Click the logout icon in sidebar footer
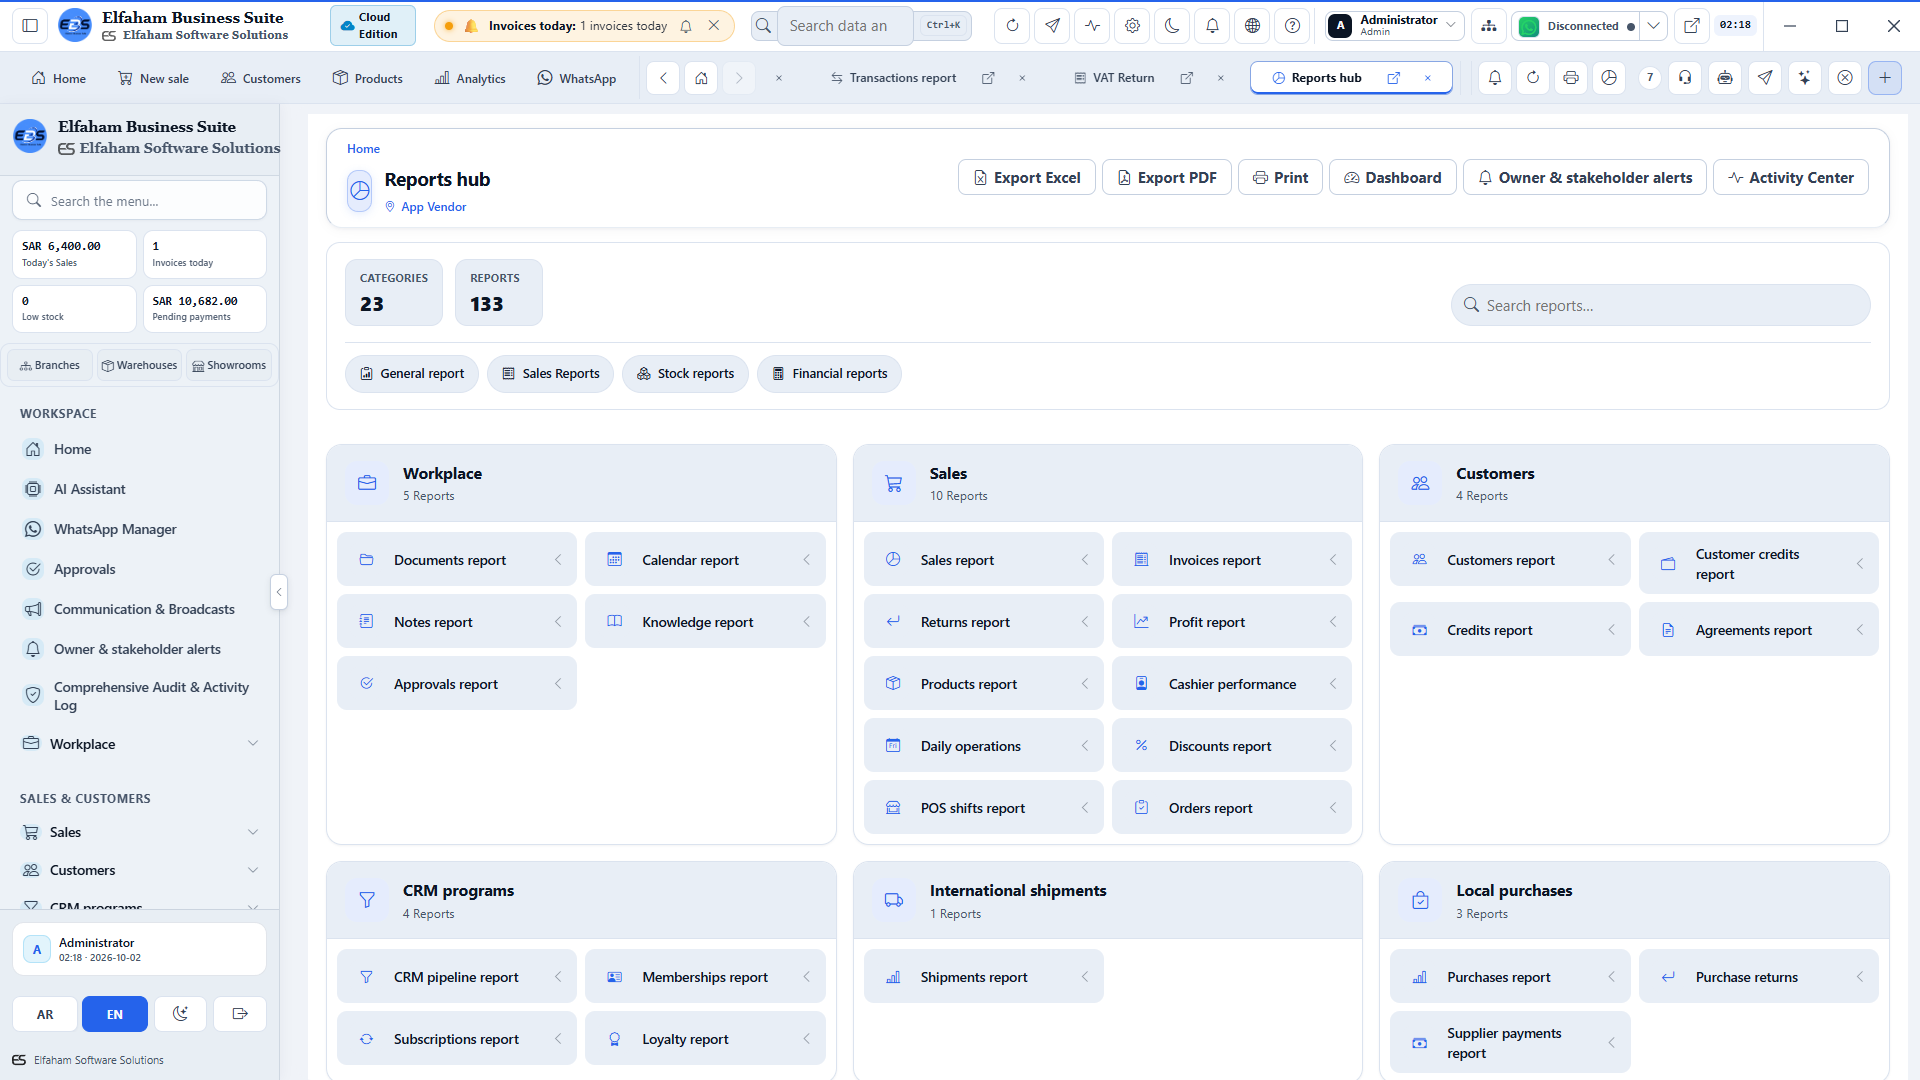Screen dimensions: 1920x1080 coord(240,1014)
